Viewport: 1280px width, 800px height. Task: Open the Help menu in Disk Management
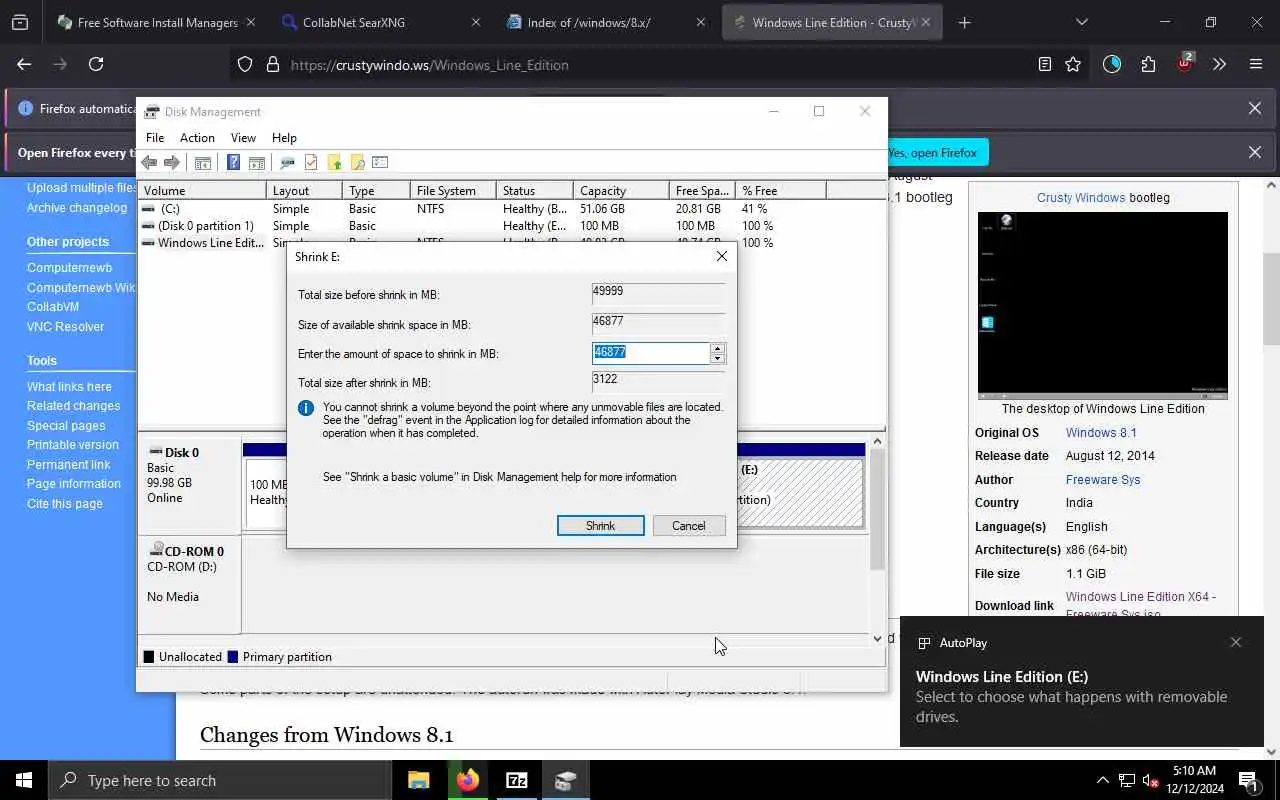click(x=284, y=137)
